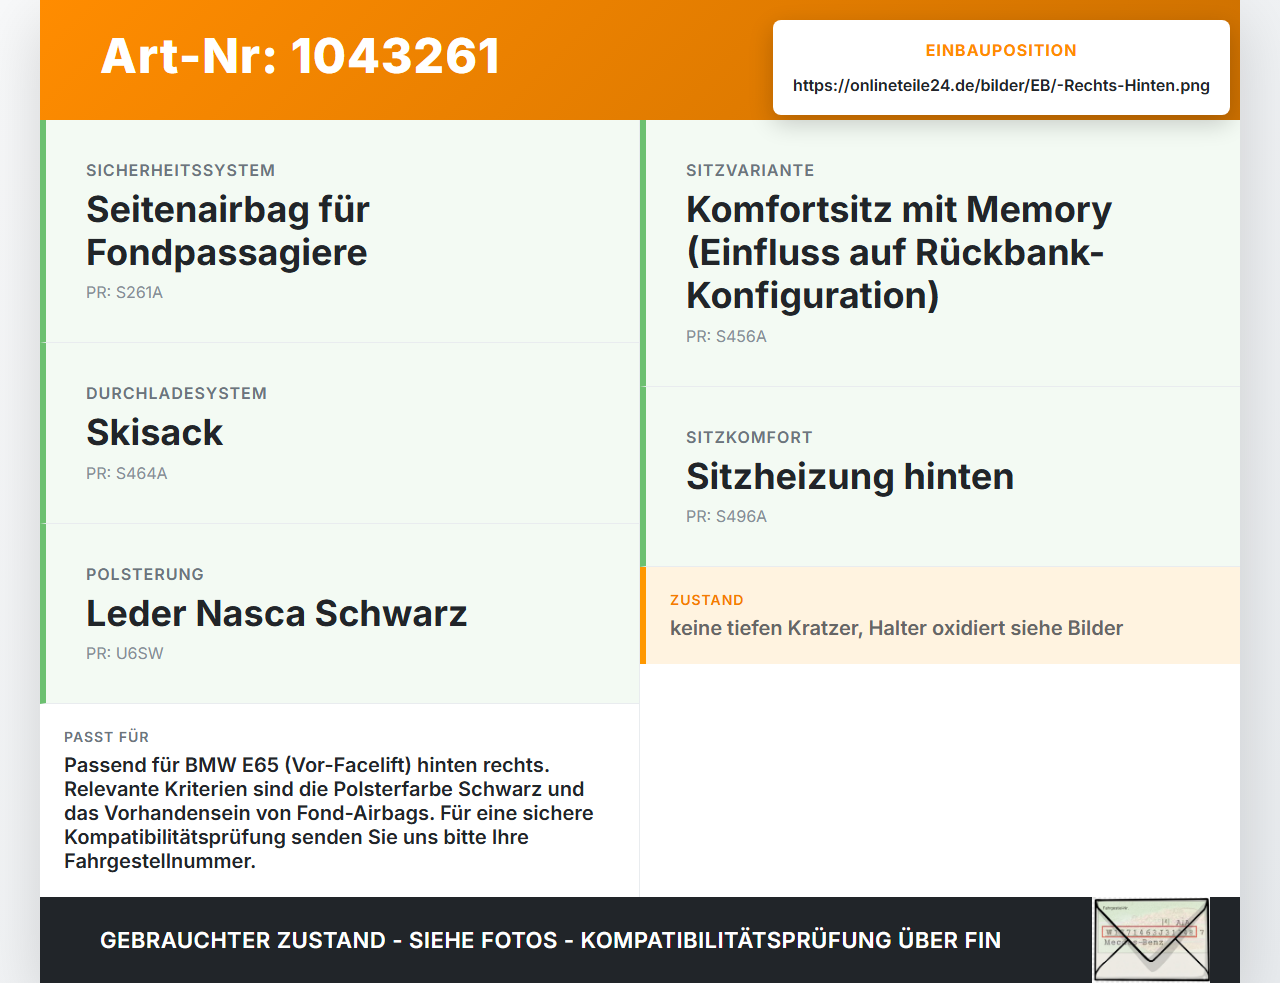Click the BMW E65 compatibility paragraph

(x=329, y=813)
